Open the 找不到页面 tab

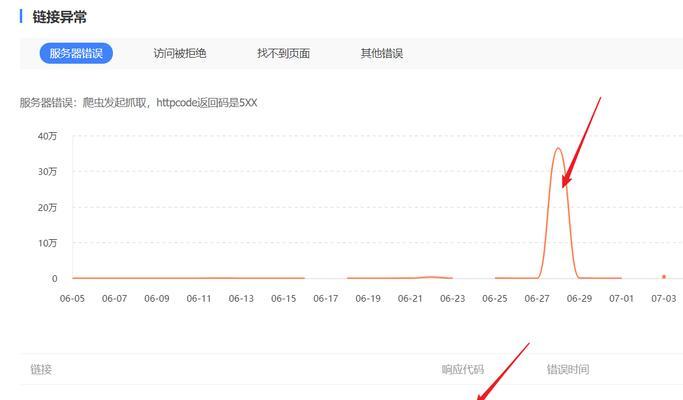tap(283, 53)
